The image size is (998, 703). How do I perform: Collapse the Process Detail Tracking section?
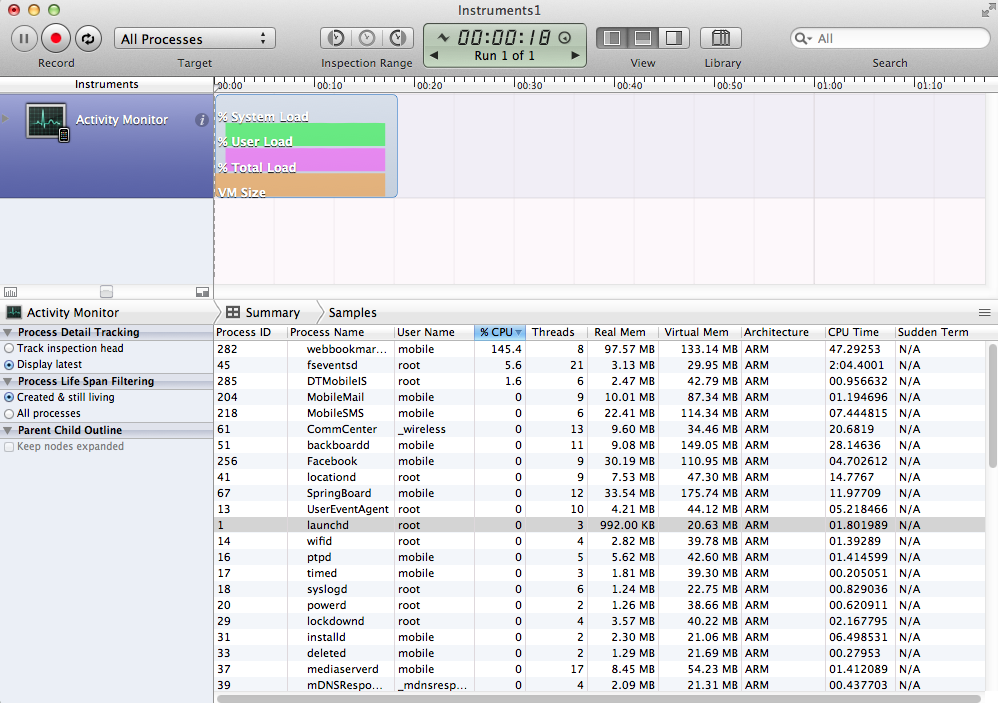click(8, 332)
